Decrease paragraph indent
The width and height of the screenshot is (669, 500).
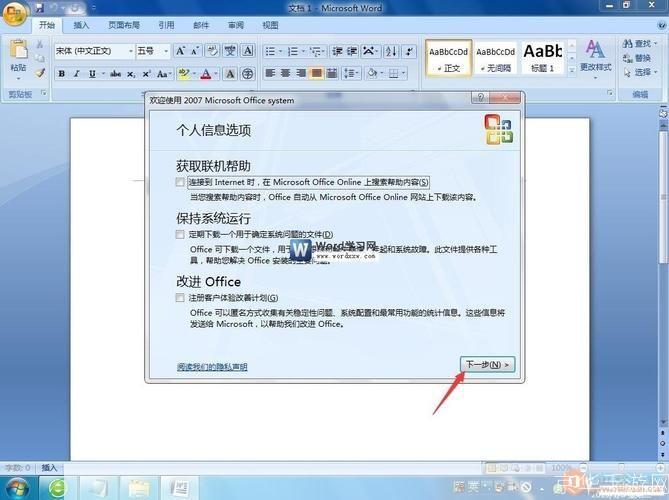[x=337, y=52]
